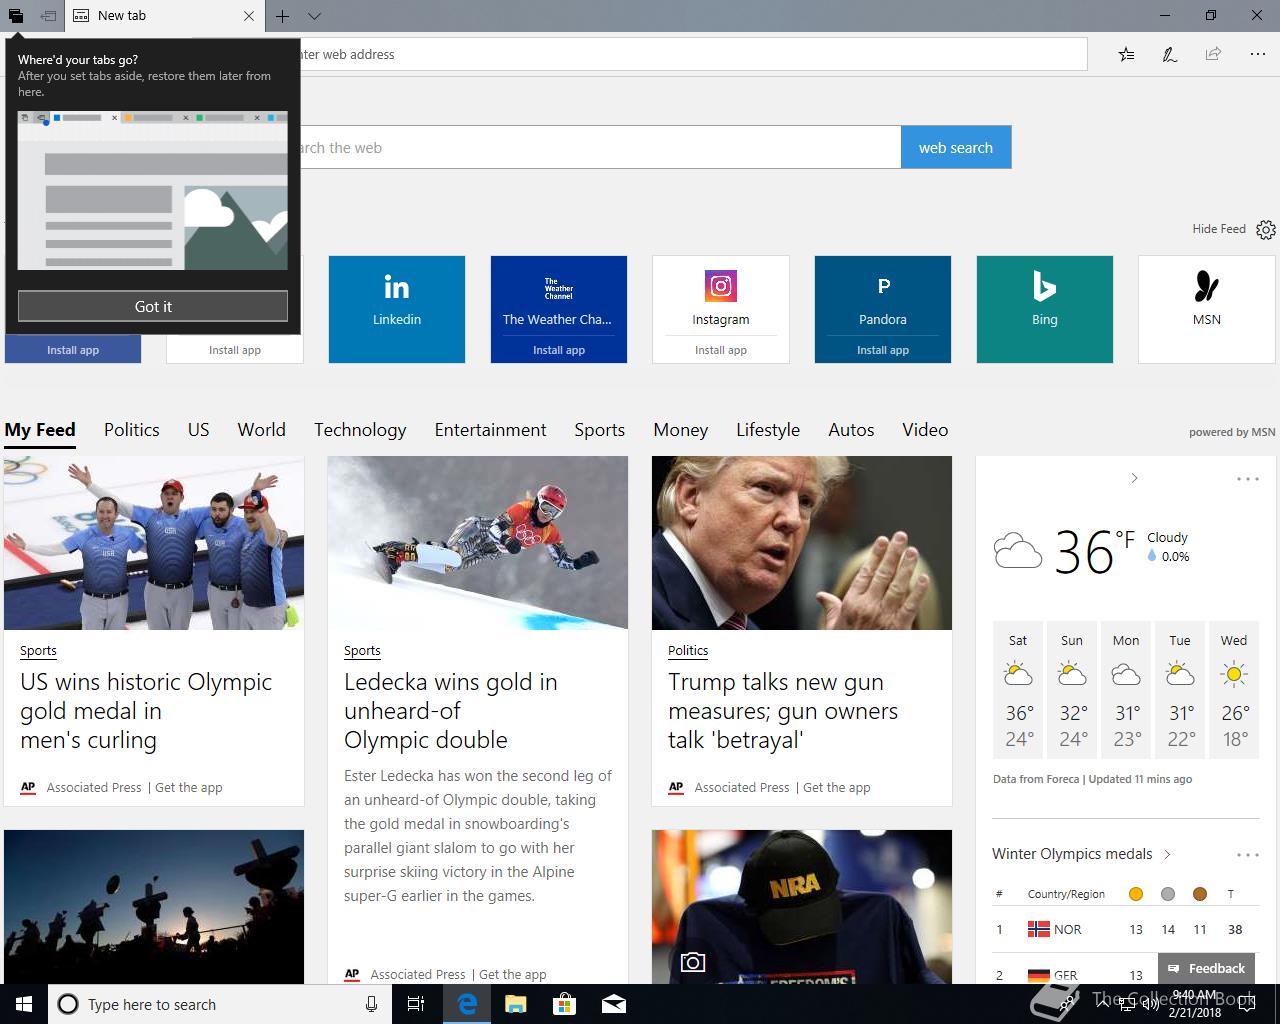The width and height of the screenshot is (1280, 1024).
Task: Open the Windows Start menu
Action: (x=24, y=1004)
